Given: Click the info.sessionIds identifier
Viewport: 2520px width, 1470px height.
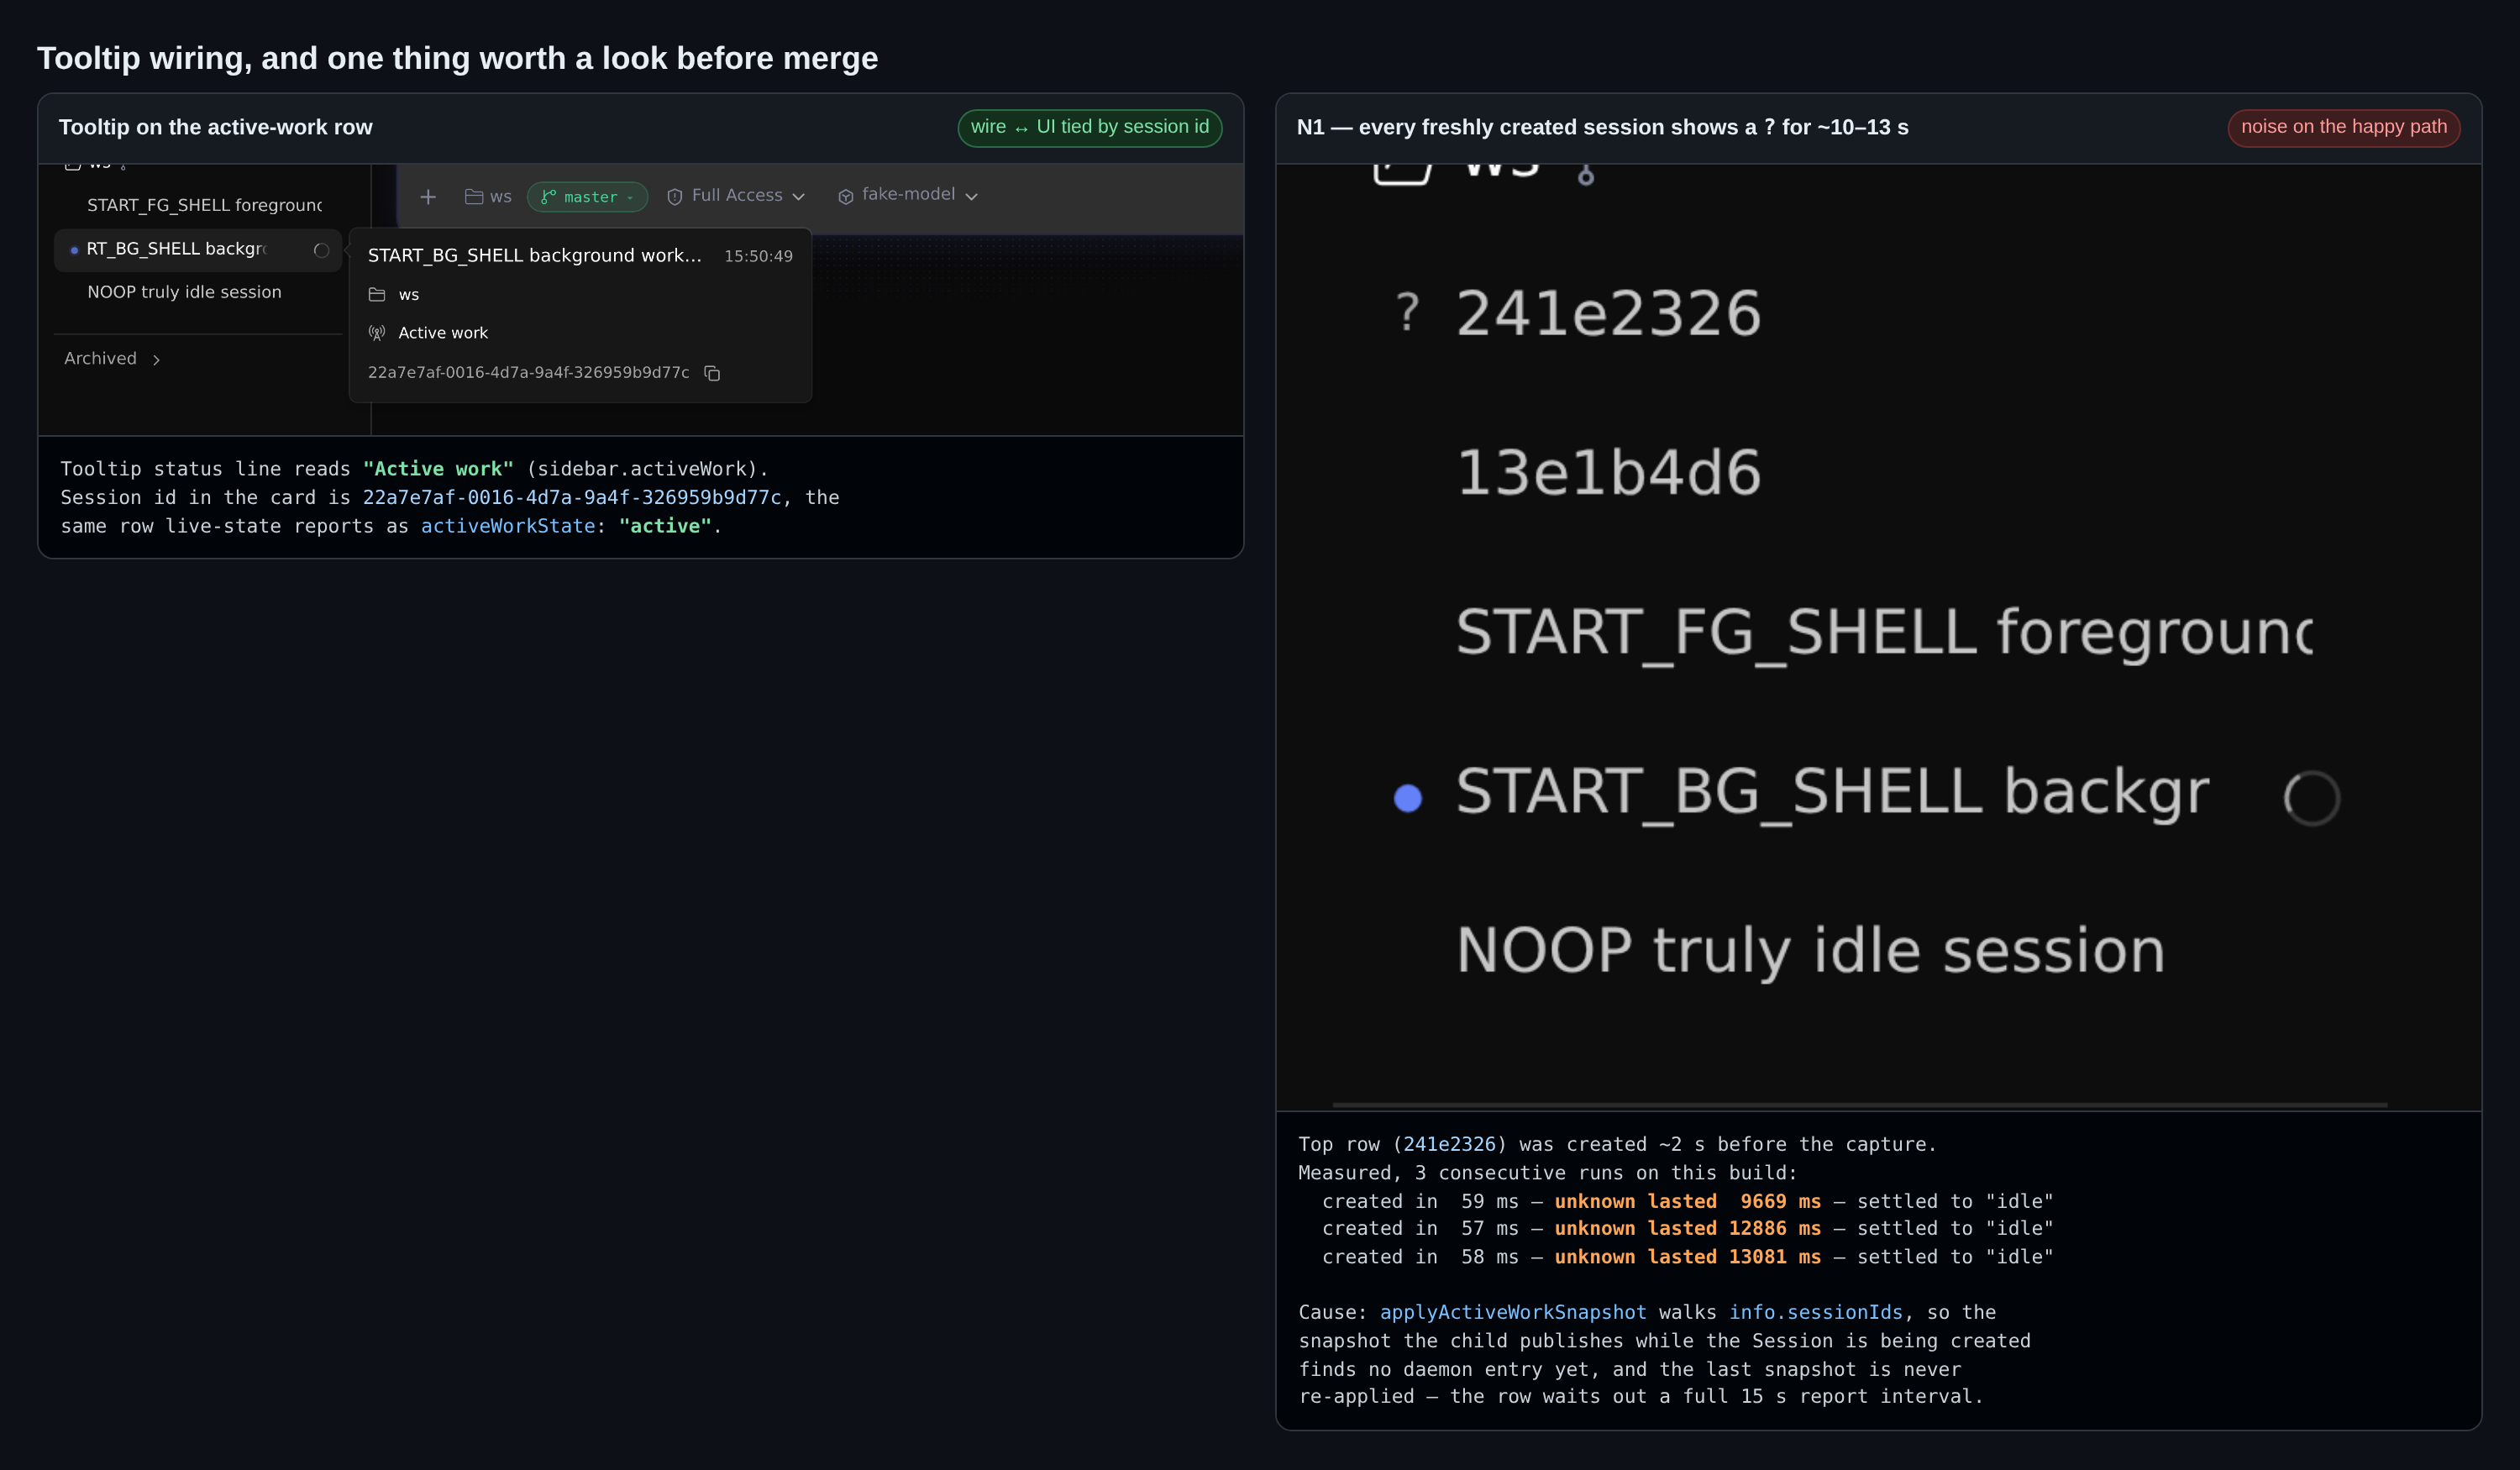Looking at the screenshot, I should pyautogui.click(x=1816, y=1312).
